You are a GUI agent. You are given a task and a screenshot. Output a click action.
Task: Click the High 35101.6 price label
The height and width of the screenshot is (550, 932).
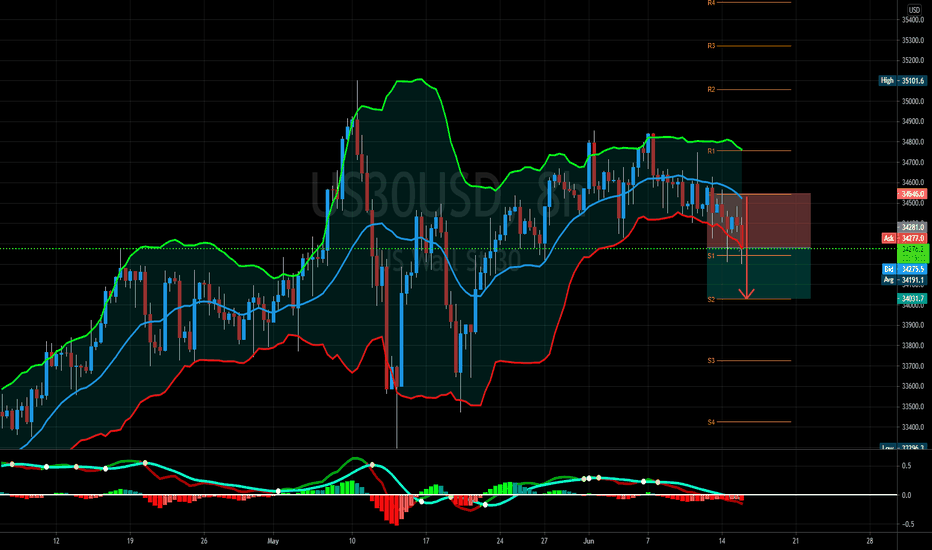pyautogui.click(x=902, y=80)
